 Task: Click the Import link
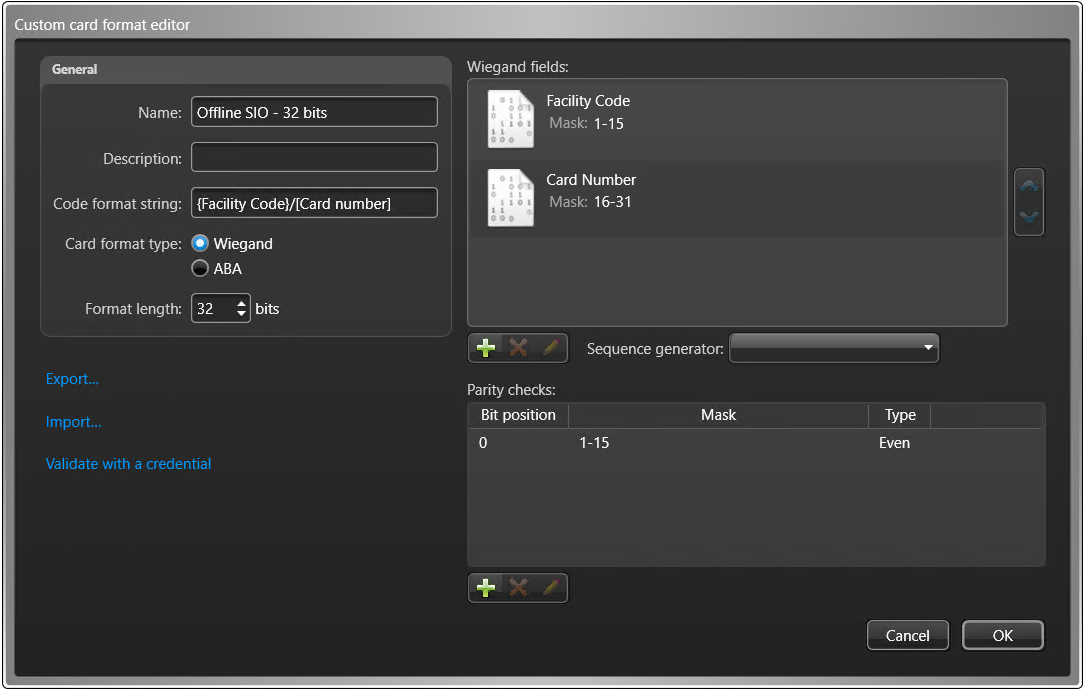coord(73,421)
